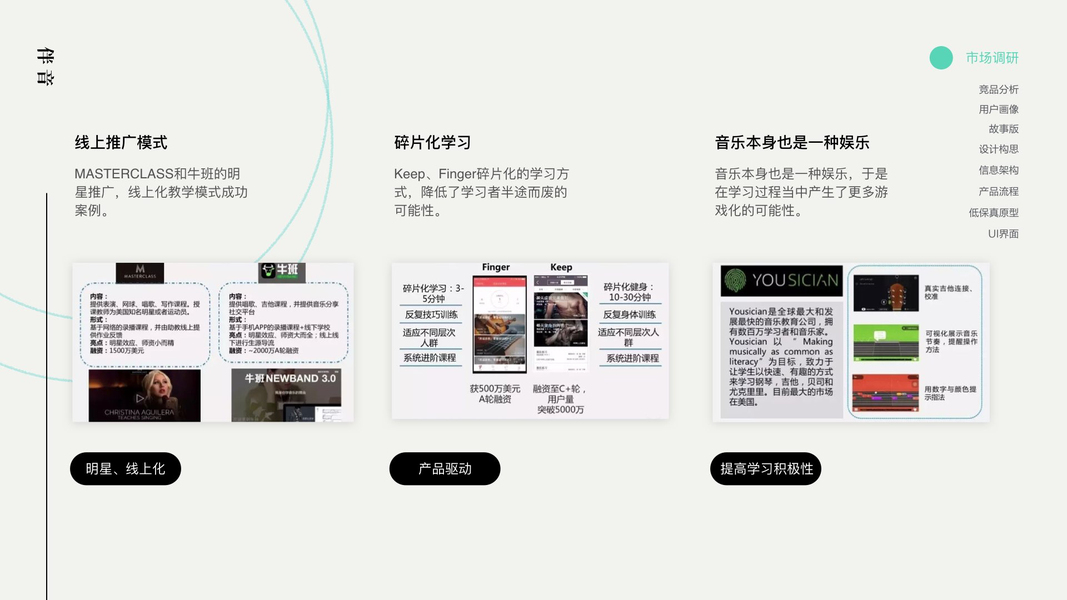Click the 提高学习积极性 pill button
Screen dimensions: 1067x600
coord(766,469)
